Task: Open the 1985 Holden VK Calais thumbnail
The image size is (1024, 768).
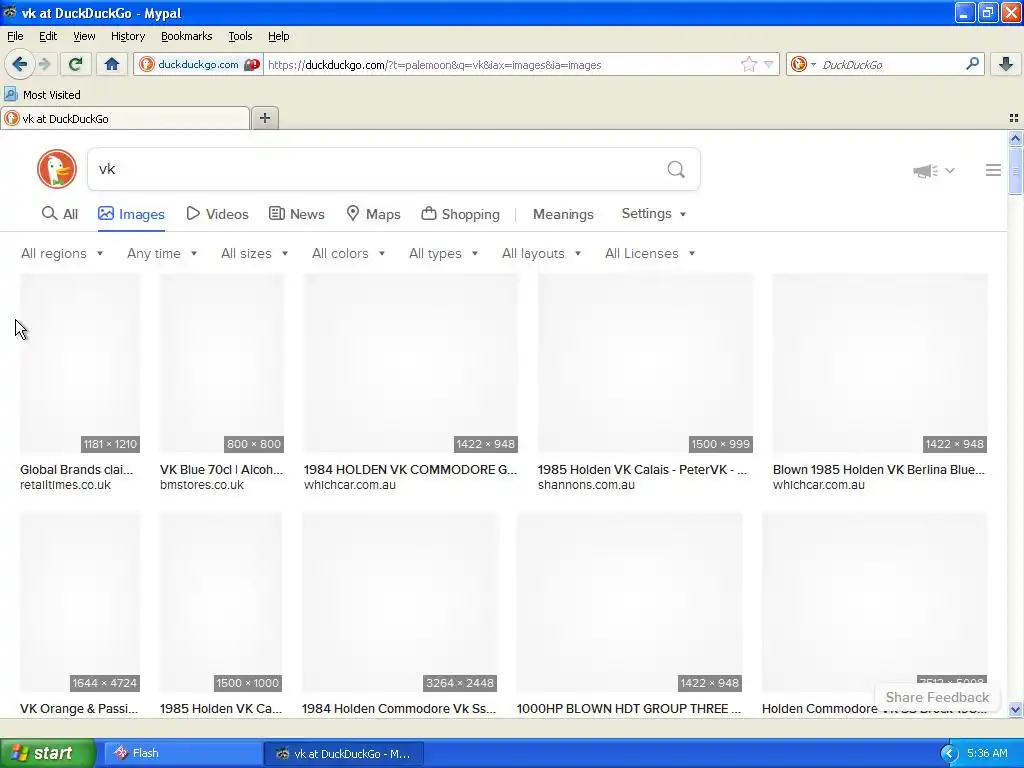Action: pyautogui.click(x=645, y=363)
